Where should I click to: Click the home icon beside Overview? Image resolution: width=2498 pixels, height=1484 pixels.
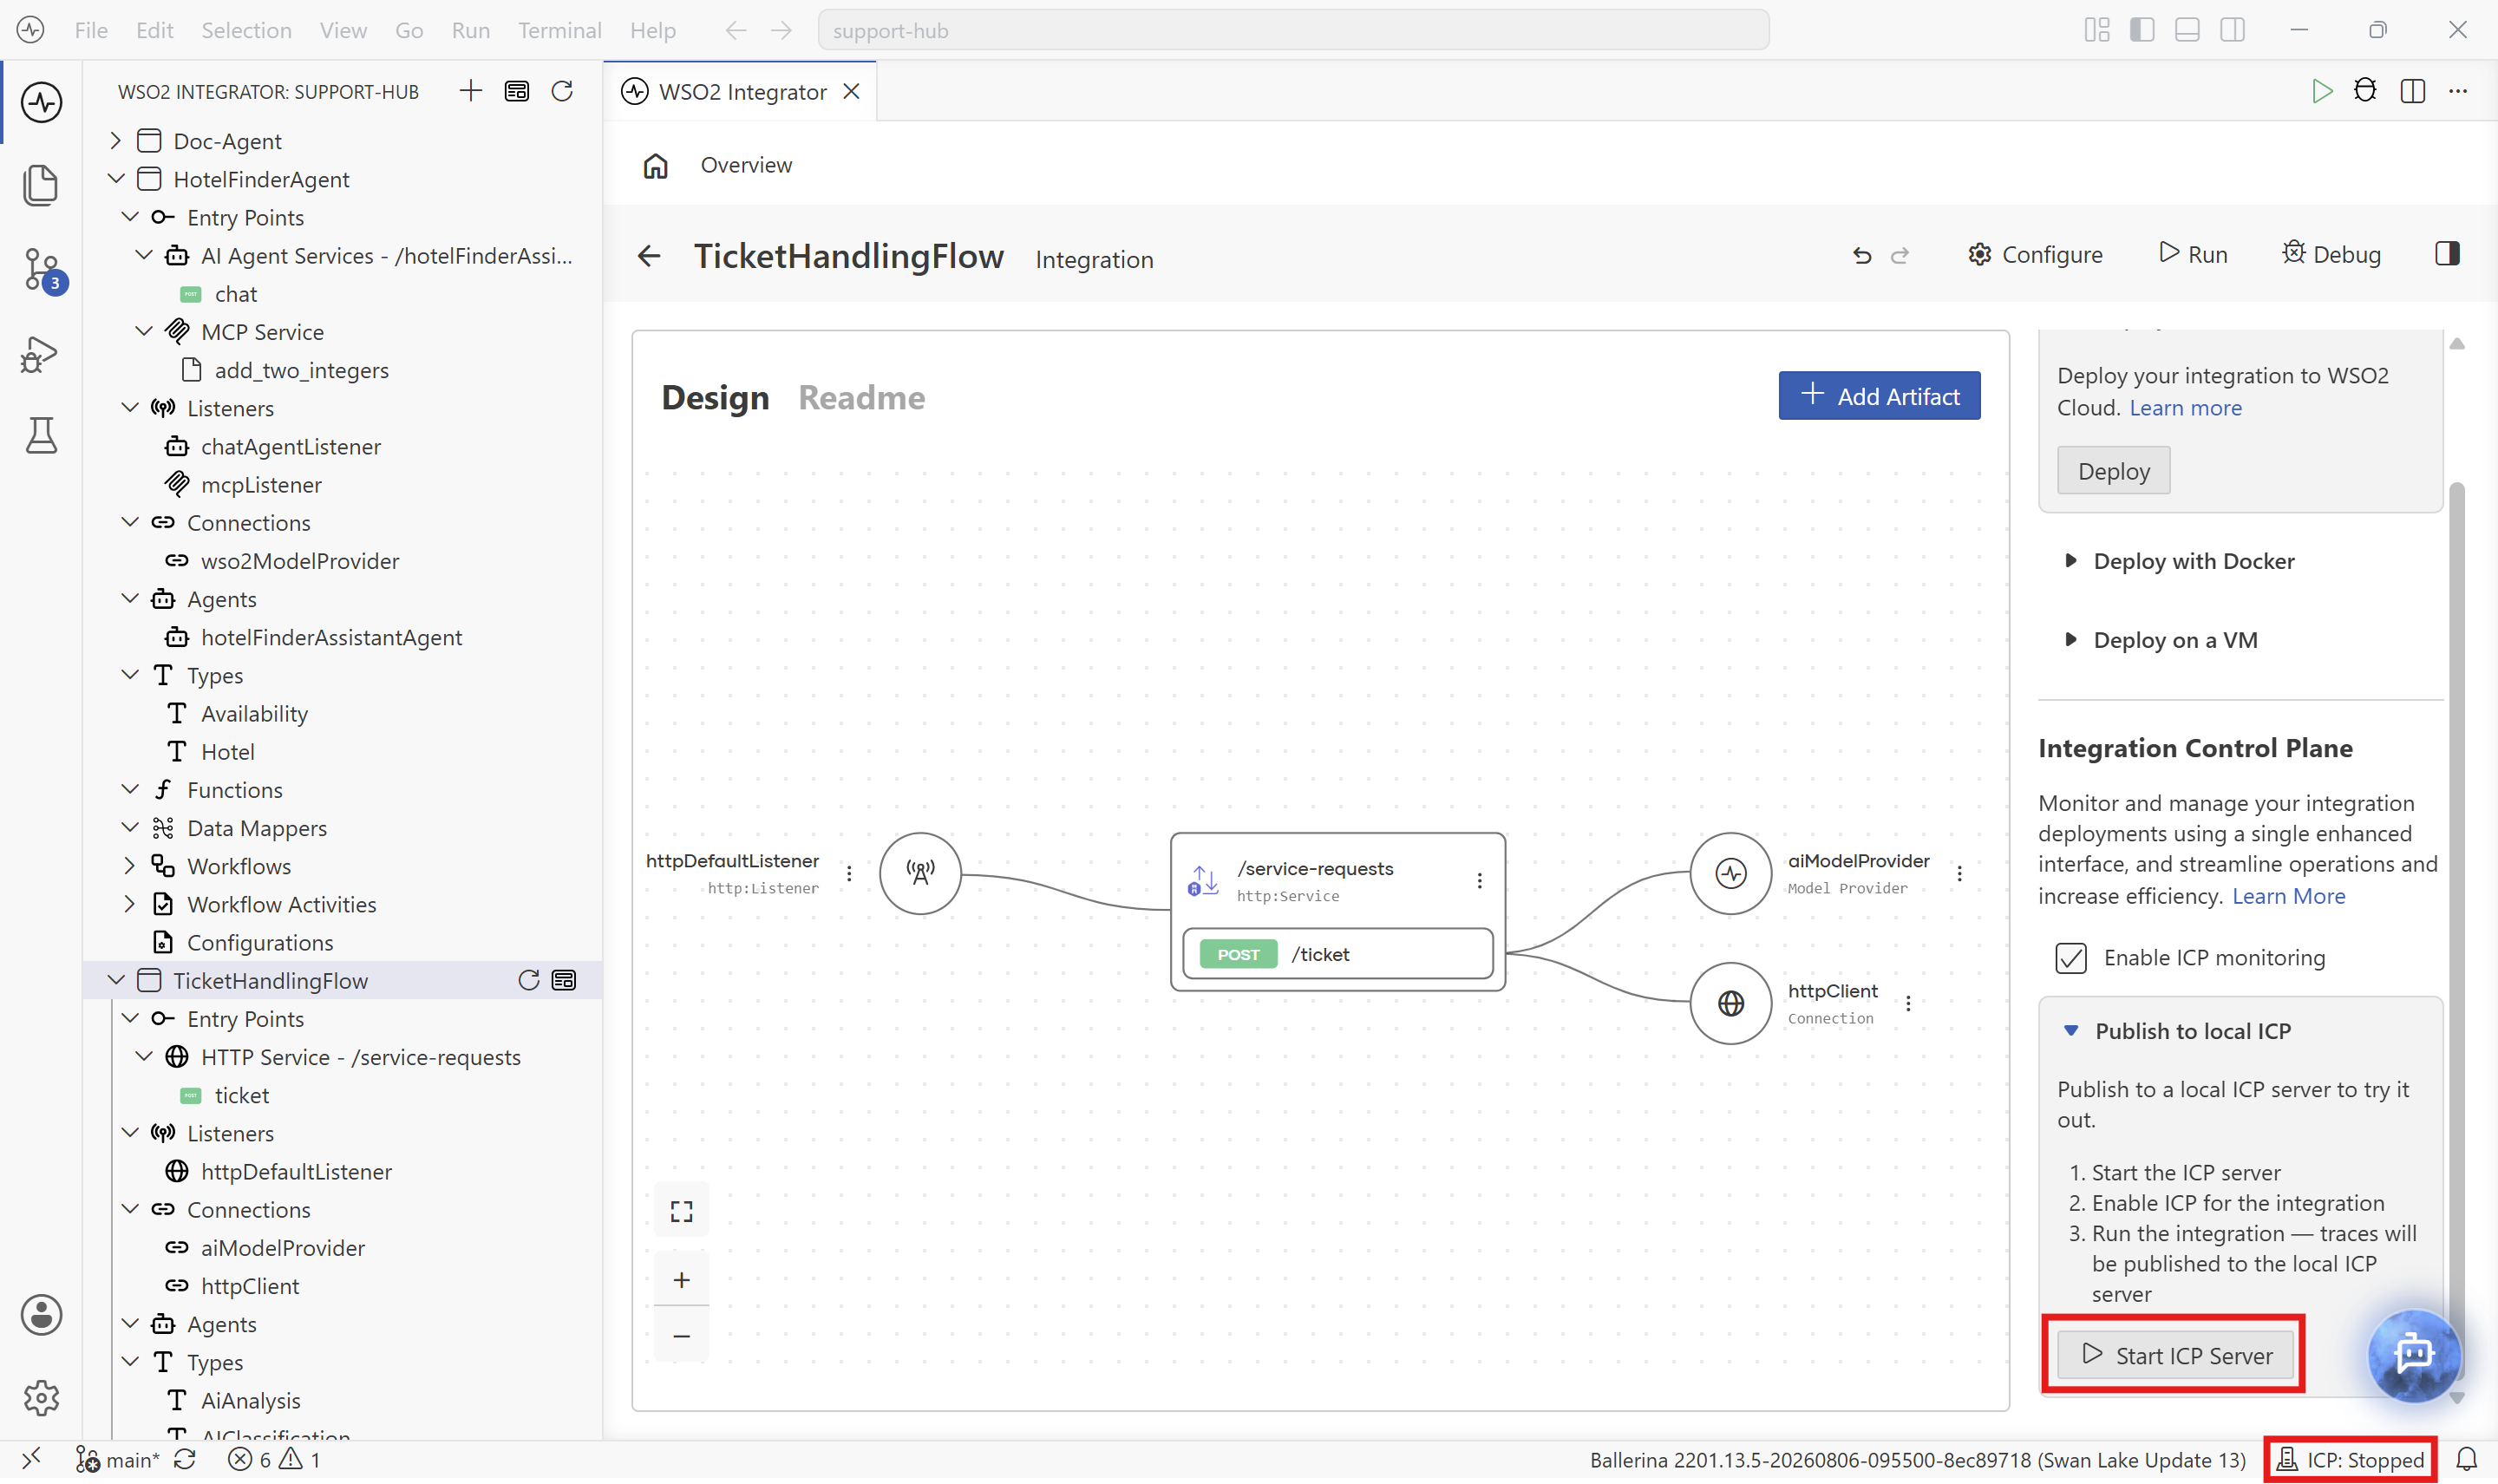tap(655, 165)
